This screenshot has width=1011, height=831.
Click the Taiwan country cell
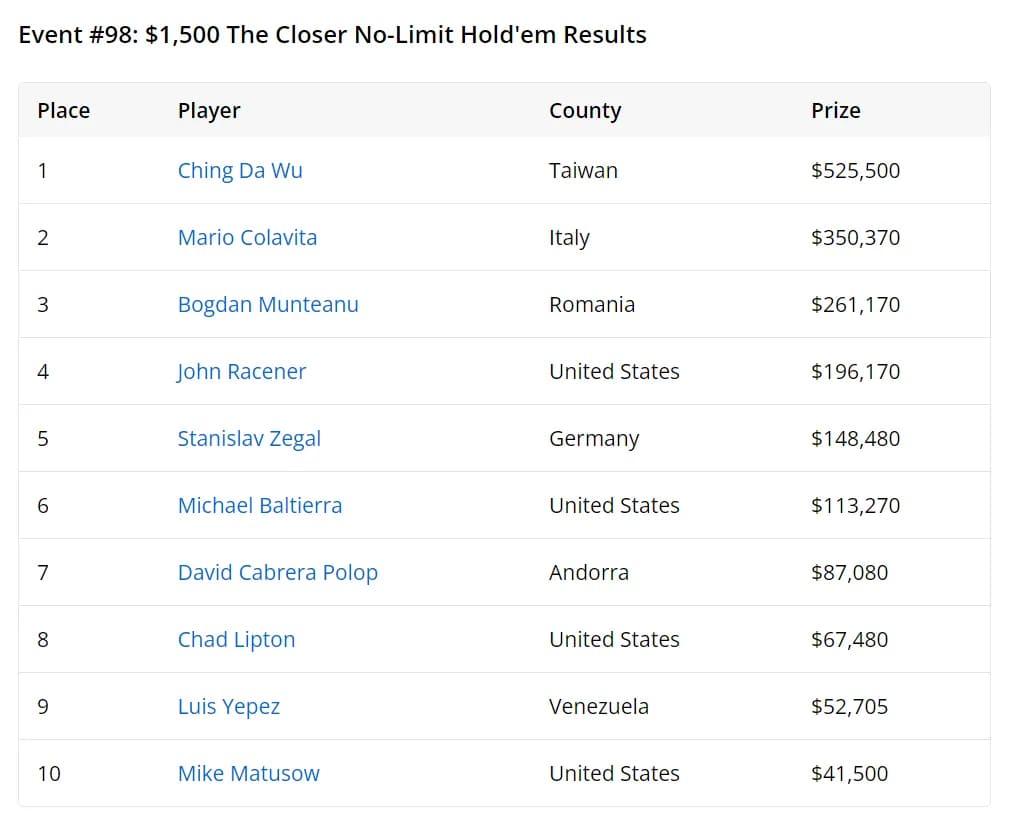pos(583,170)
